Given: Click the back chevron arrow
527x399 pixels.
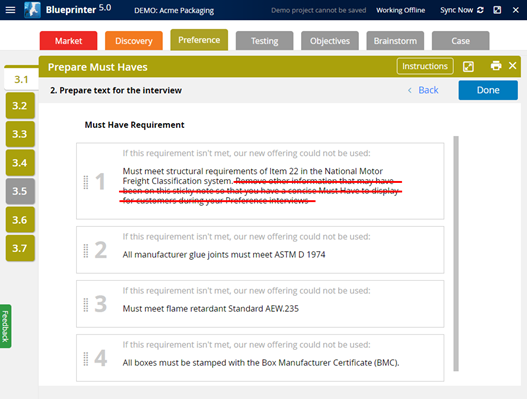Looking at the screenshot, I should point(409,90).
